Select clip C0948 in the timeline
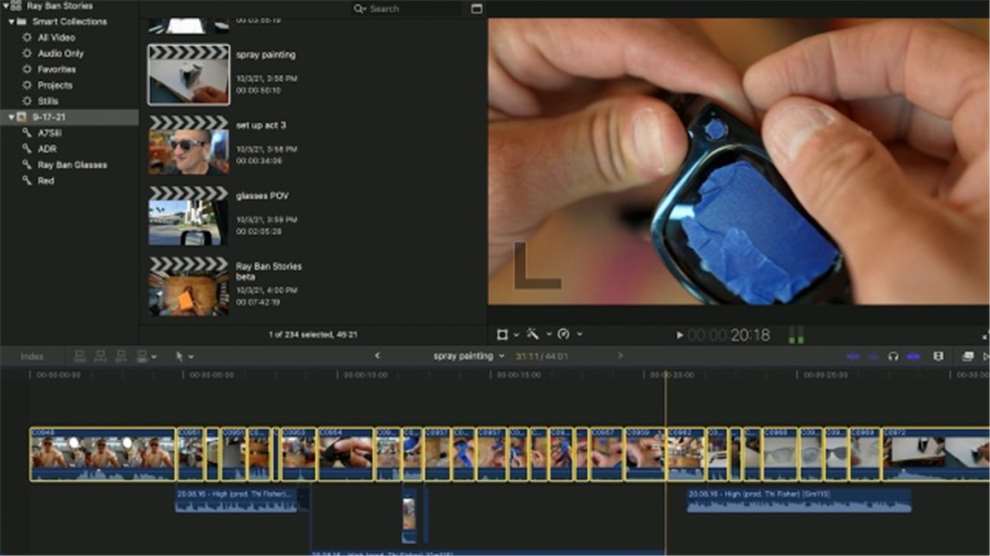This screenshot has height=556, width=990. point(102,454)
